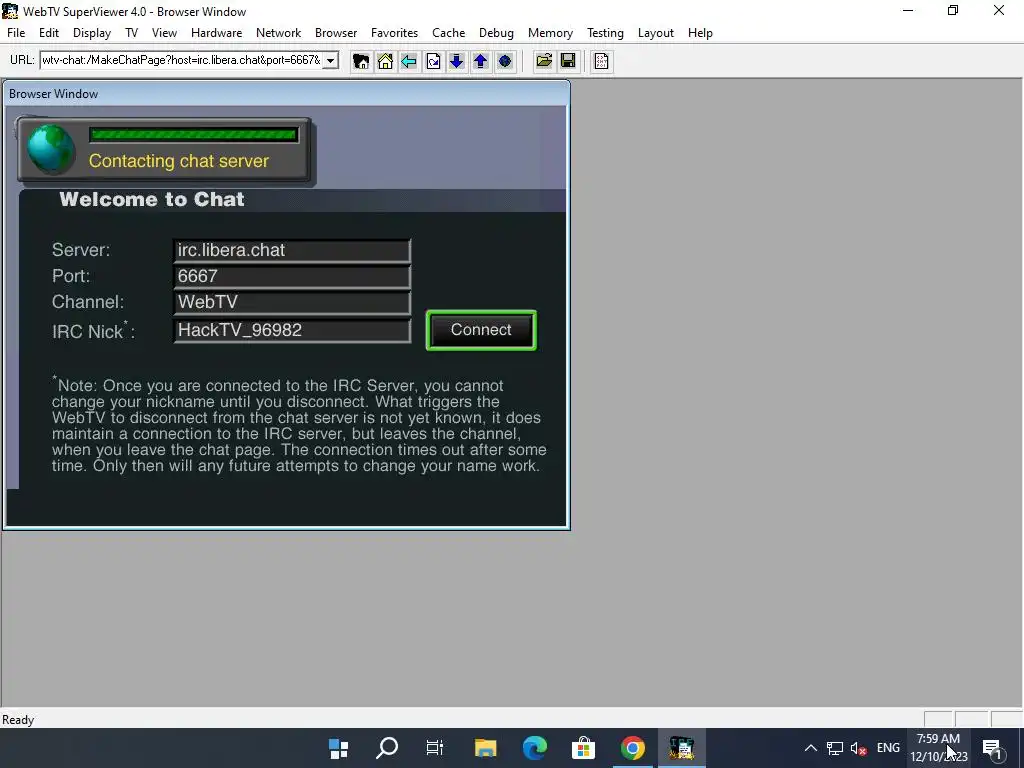
Task: Save with the floppy disk icon
Action: (x=568, y=61)
